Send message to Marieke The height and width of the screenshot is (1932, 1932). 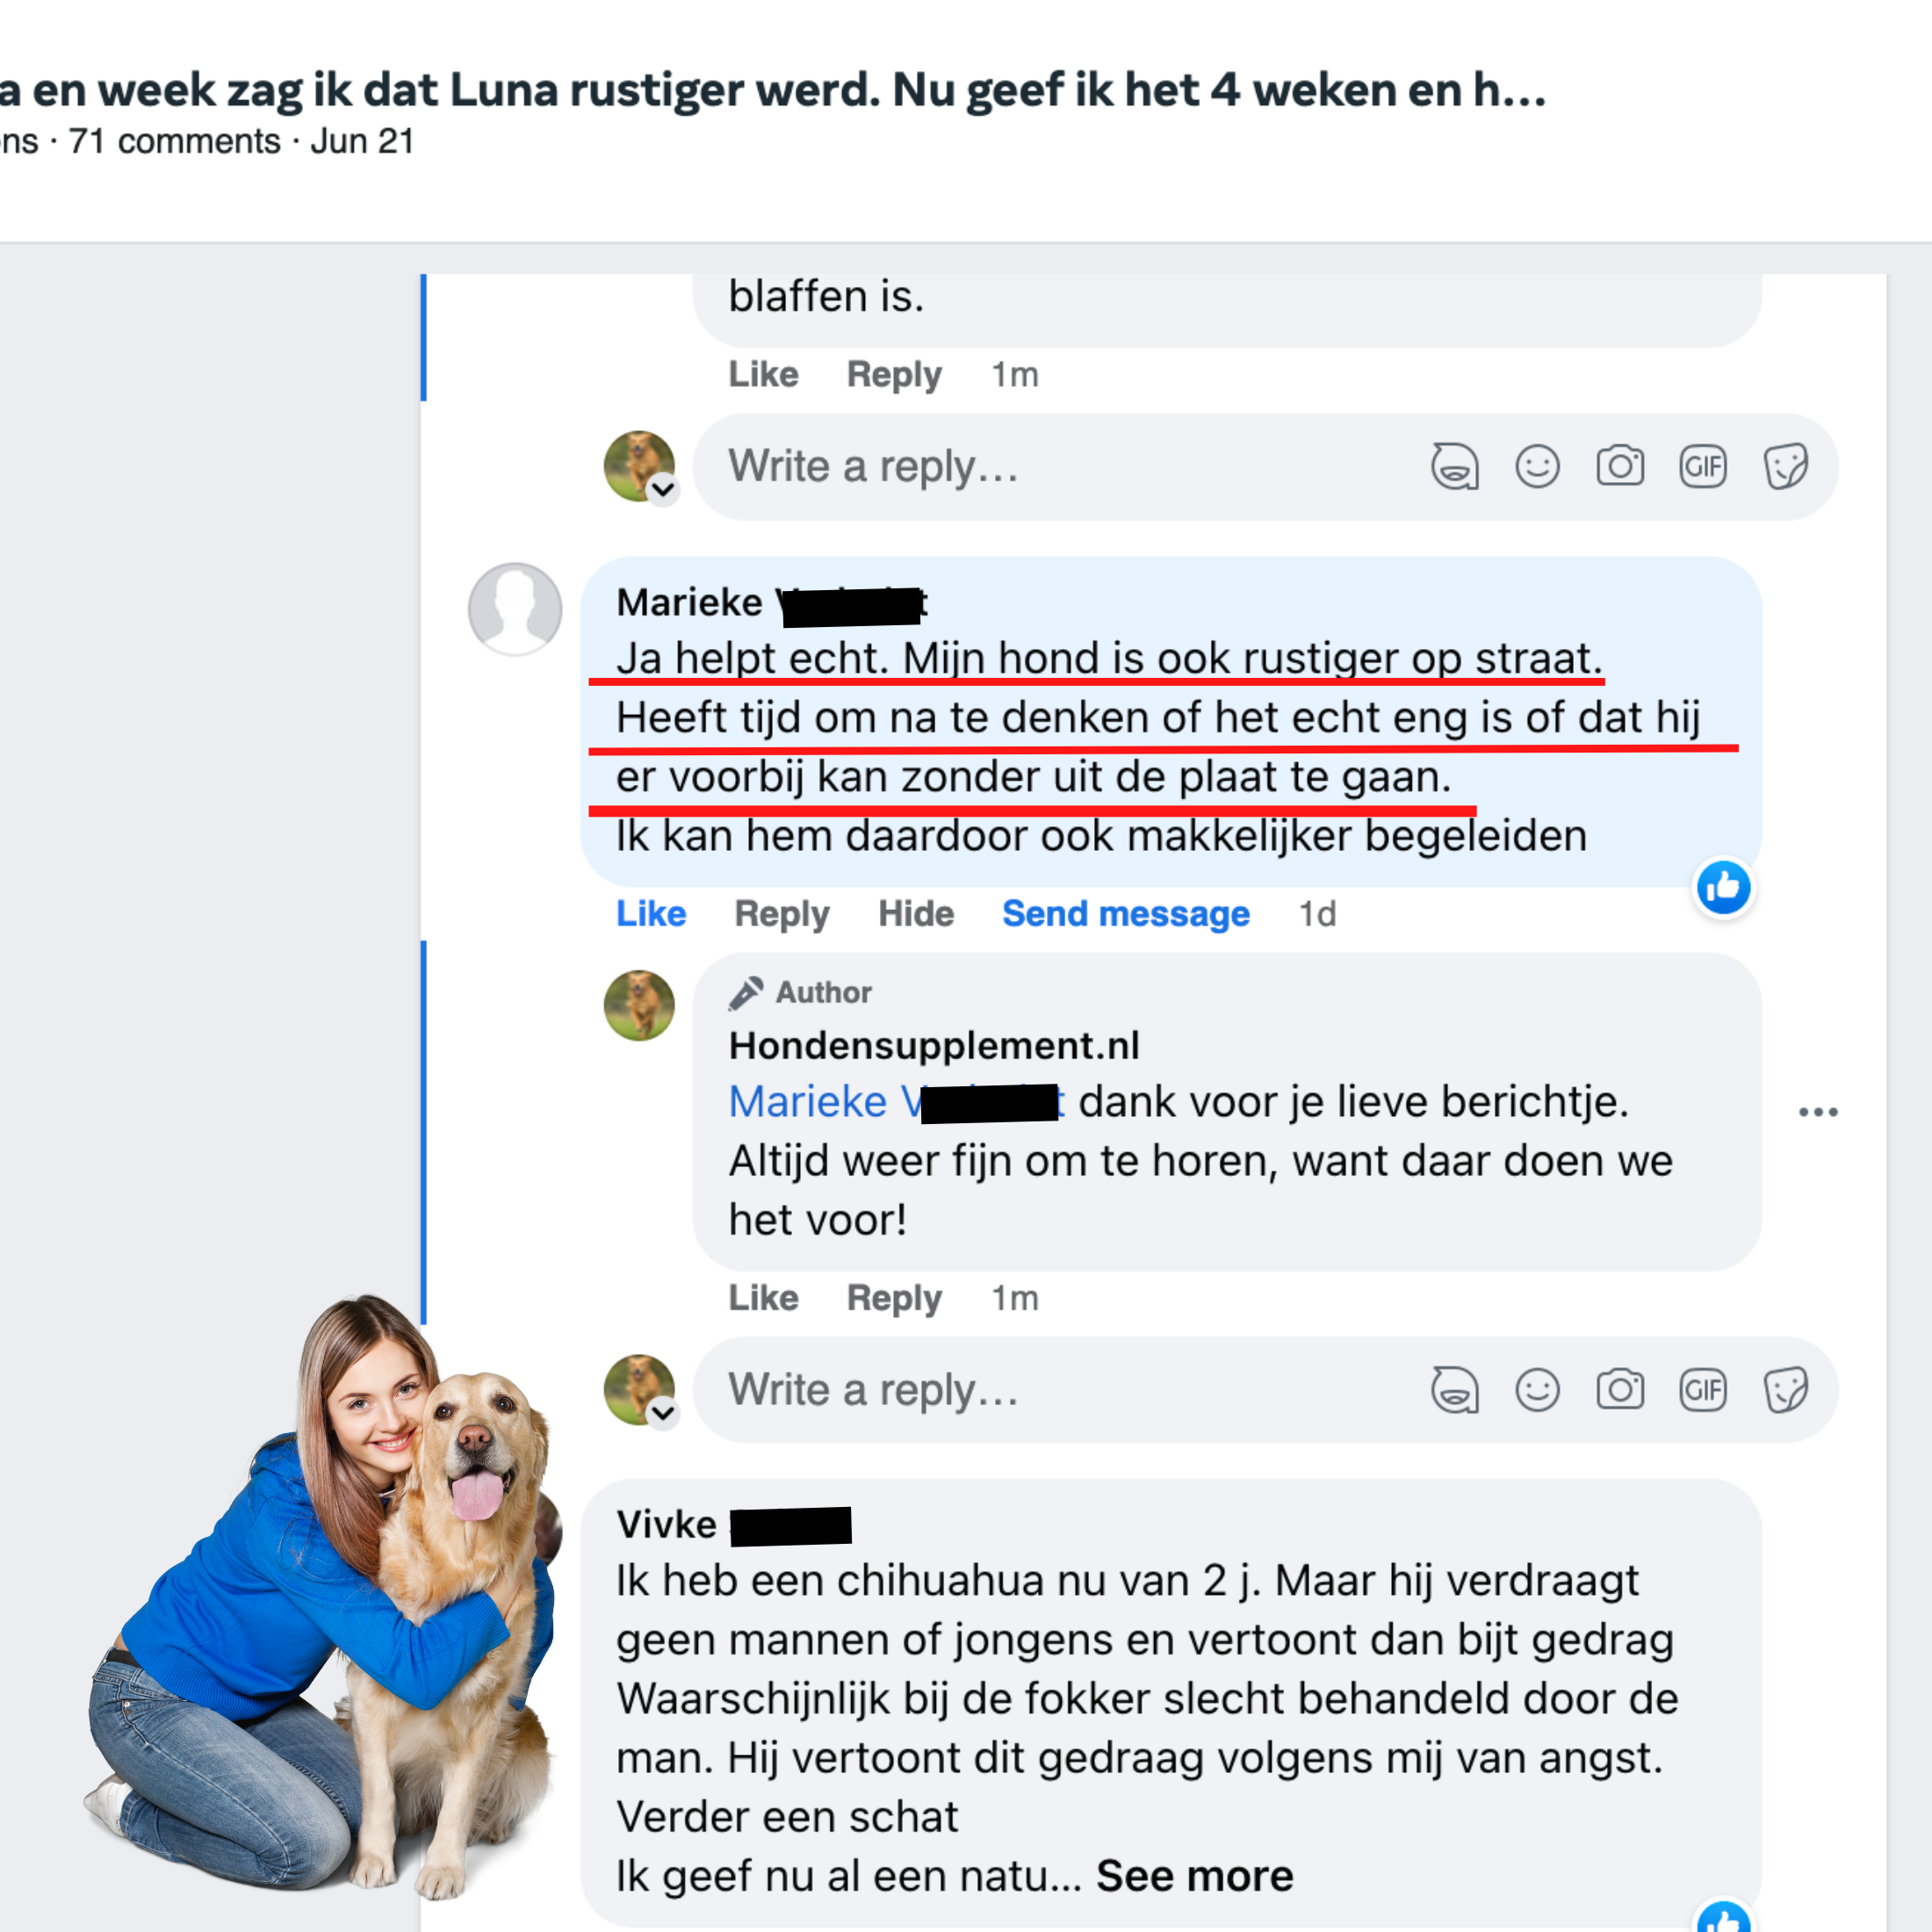coord(1126,914)
